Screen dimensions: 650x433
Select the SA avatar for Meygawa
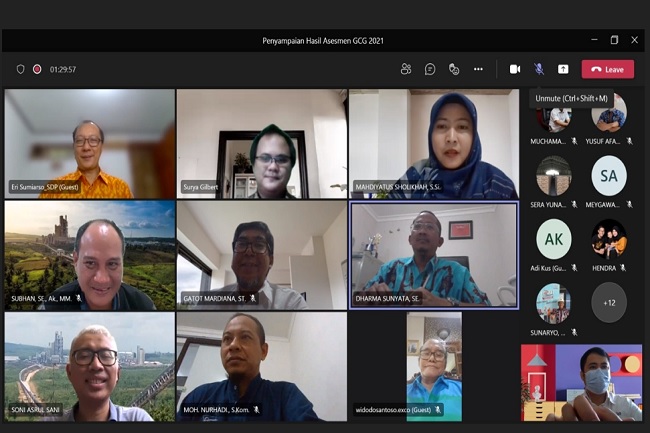609,176
